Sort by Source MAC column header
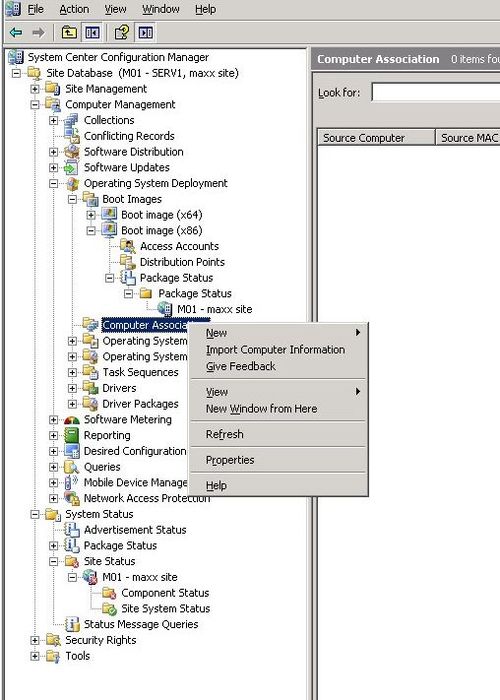Screen dimensions: 500x700 pyautogui.click(x=468, y=138)
